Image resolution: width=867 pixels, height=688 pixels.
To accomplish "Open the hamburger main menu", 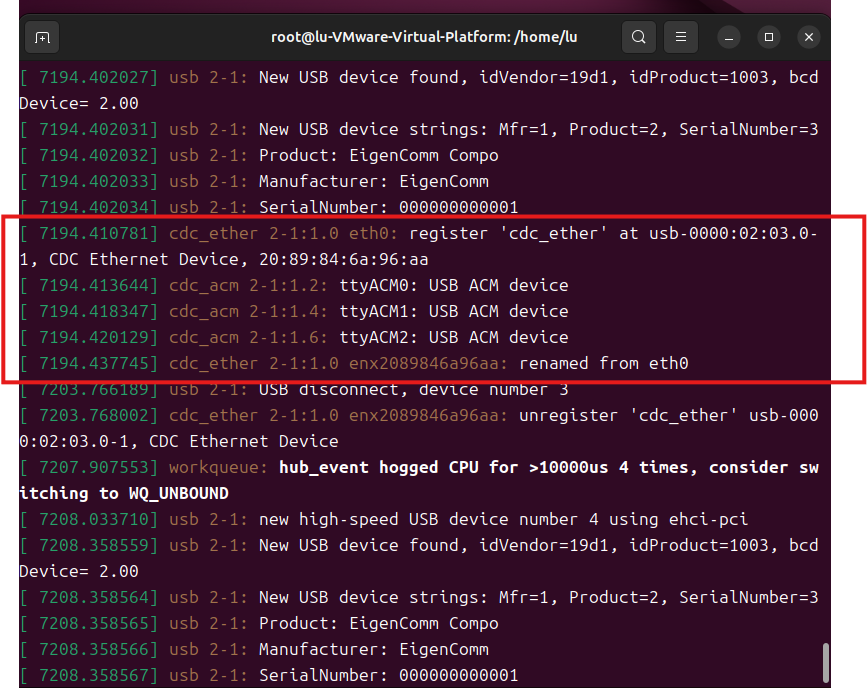I will pyautogui.click(x=681, y=37).
